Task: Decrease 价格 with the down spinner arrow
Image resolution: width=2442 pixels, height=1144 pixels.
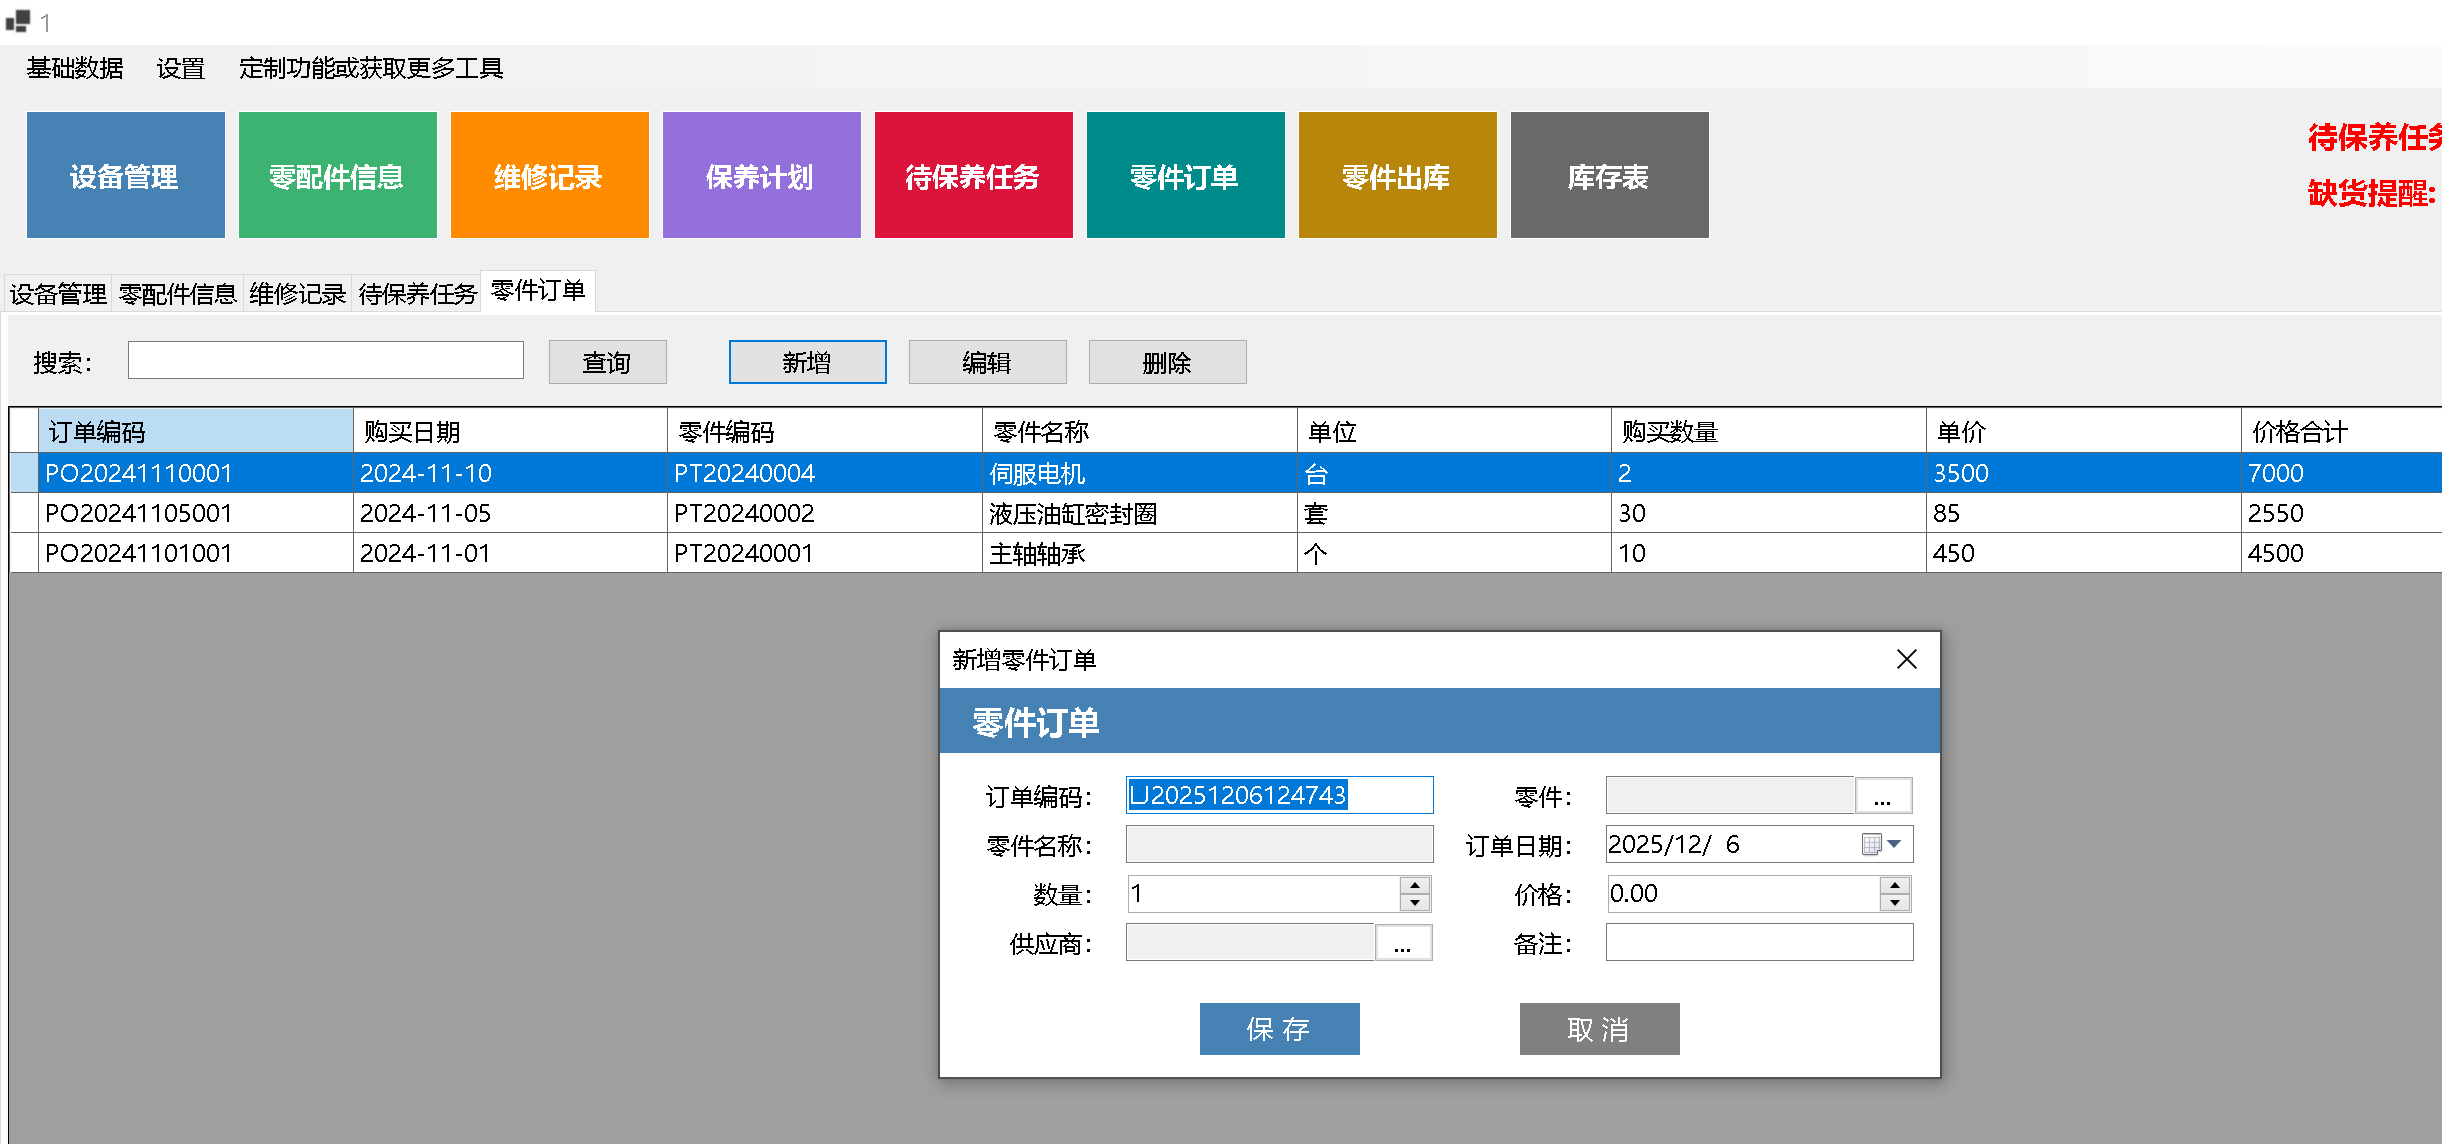Action: click(1895, 903)
